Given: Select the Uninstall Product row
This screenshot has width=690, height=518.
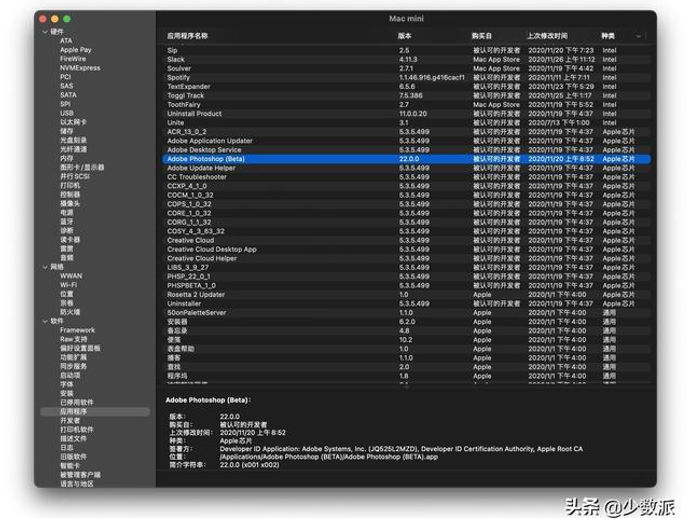Looking at the screenshot, I should click(x=407, y=114).
